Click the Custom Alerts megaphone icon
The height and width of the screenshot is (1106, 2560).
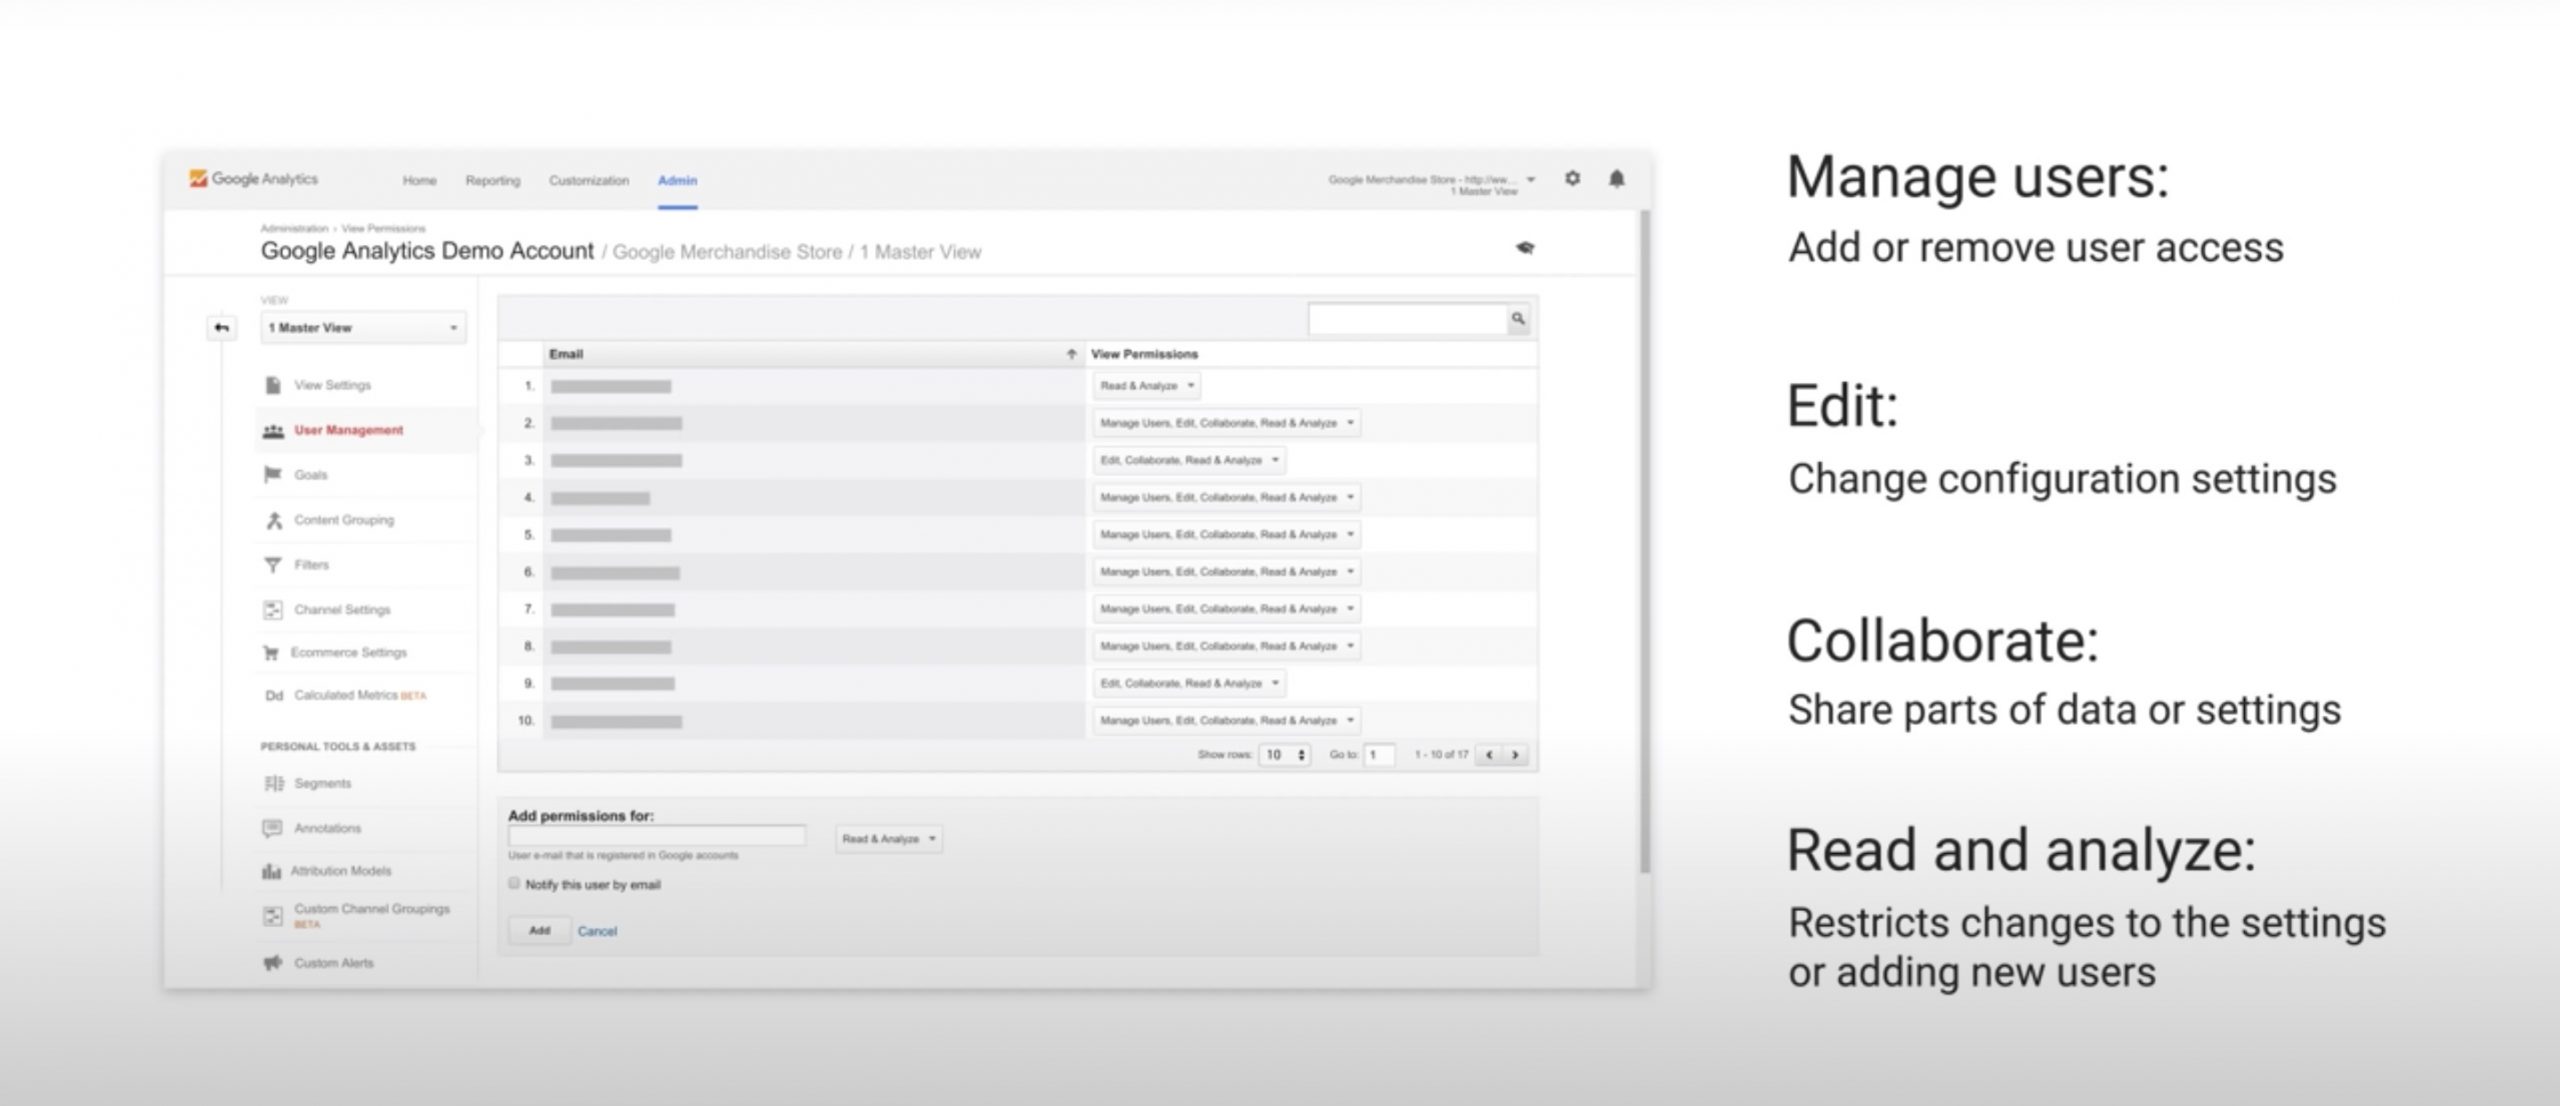click(x=272, y=963)
